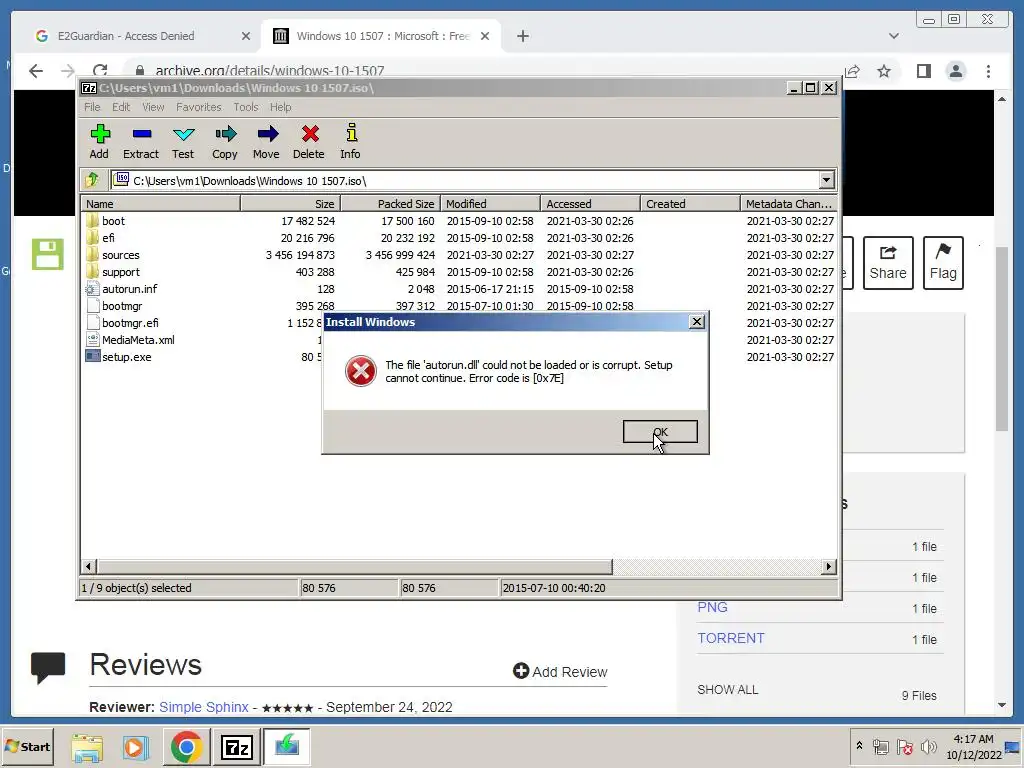Open the Help menu in 7-Zip
1024x768 pixels.
[x=281, y=107]
